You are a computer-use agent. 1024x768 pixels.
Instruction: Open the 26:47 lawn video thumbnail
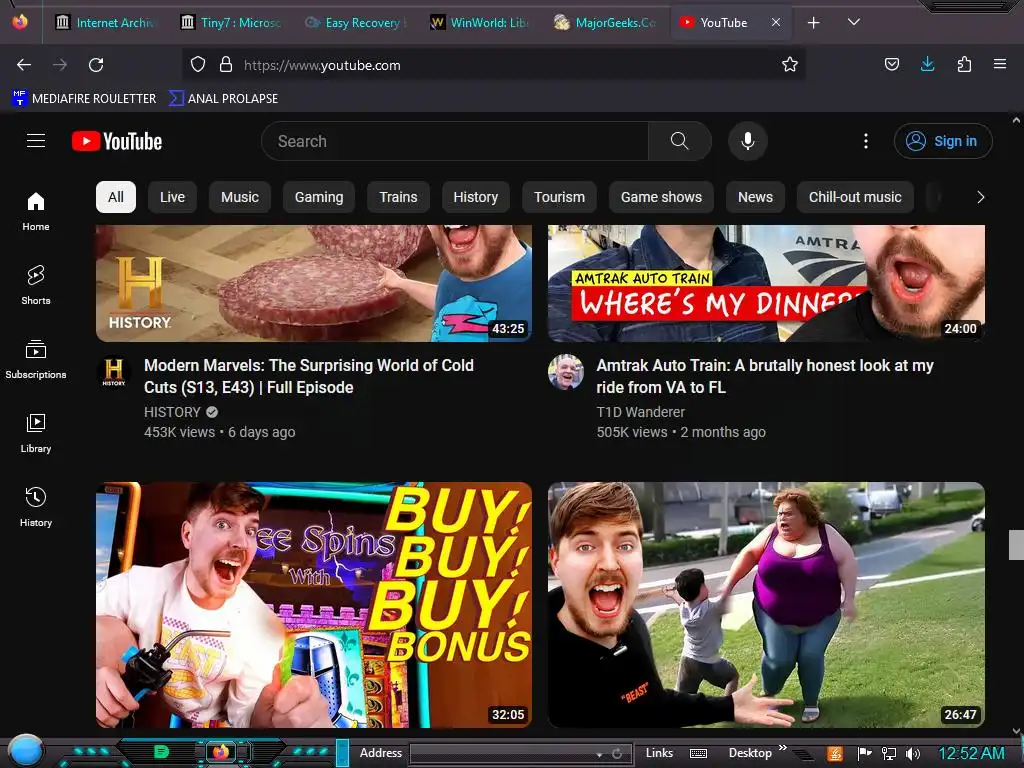[x=766, y=605]
